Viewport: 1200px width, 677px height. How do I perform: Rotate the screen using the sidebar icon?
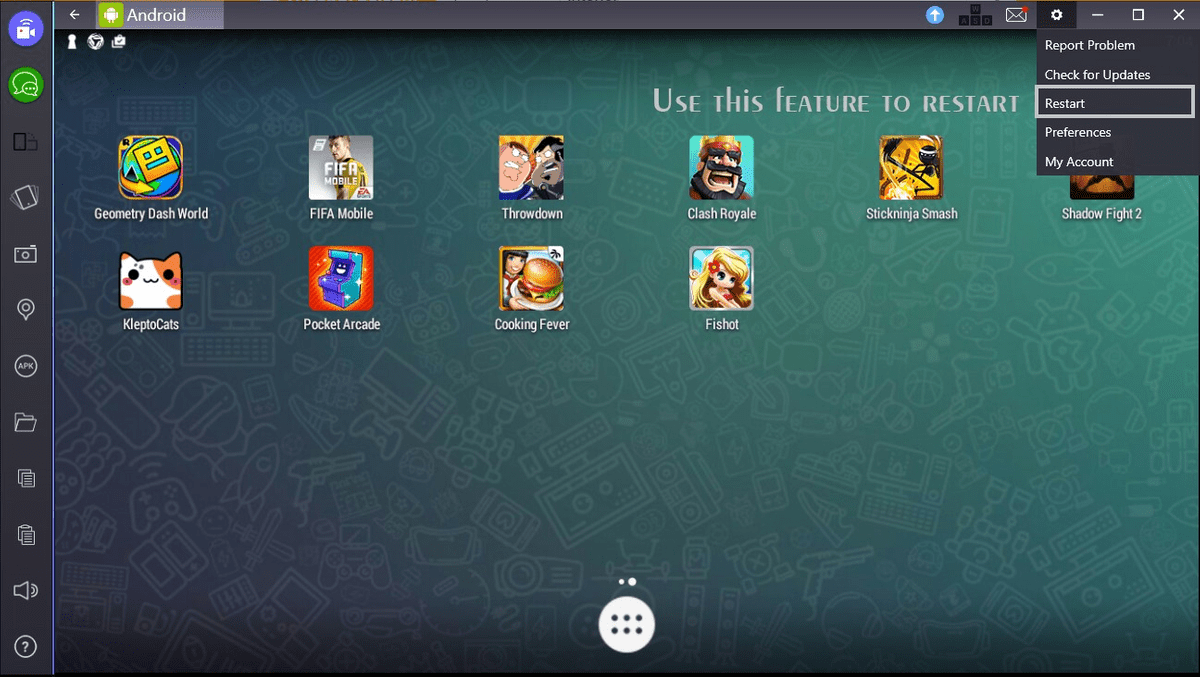tap(25, 141)
